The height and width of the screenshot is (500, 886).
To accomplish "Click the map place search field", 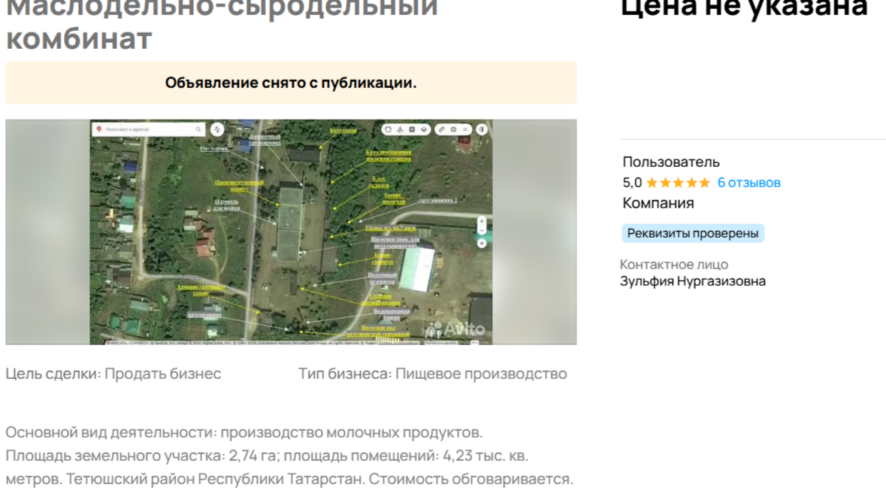I will 149,129.
